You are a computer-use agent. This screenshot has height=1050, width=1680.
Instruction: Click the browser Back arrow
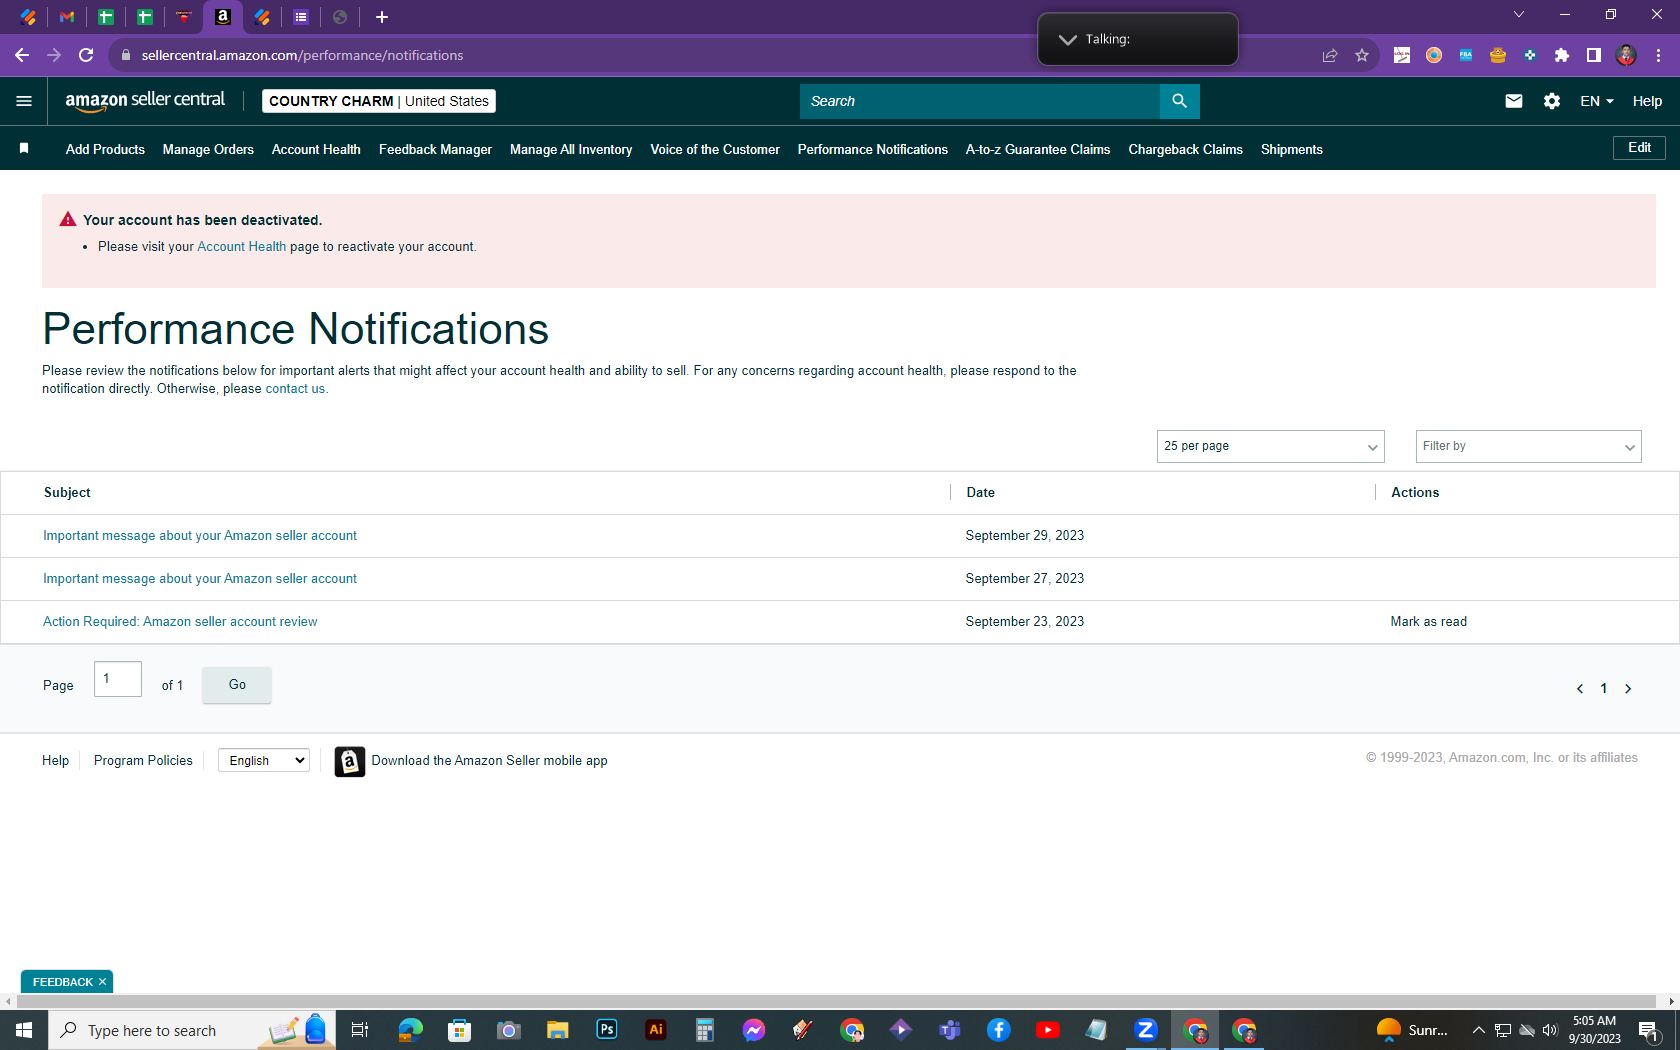click(x=22, y=55)
